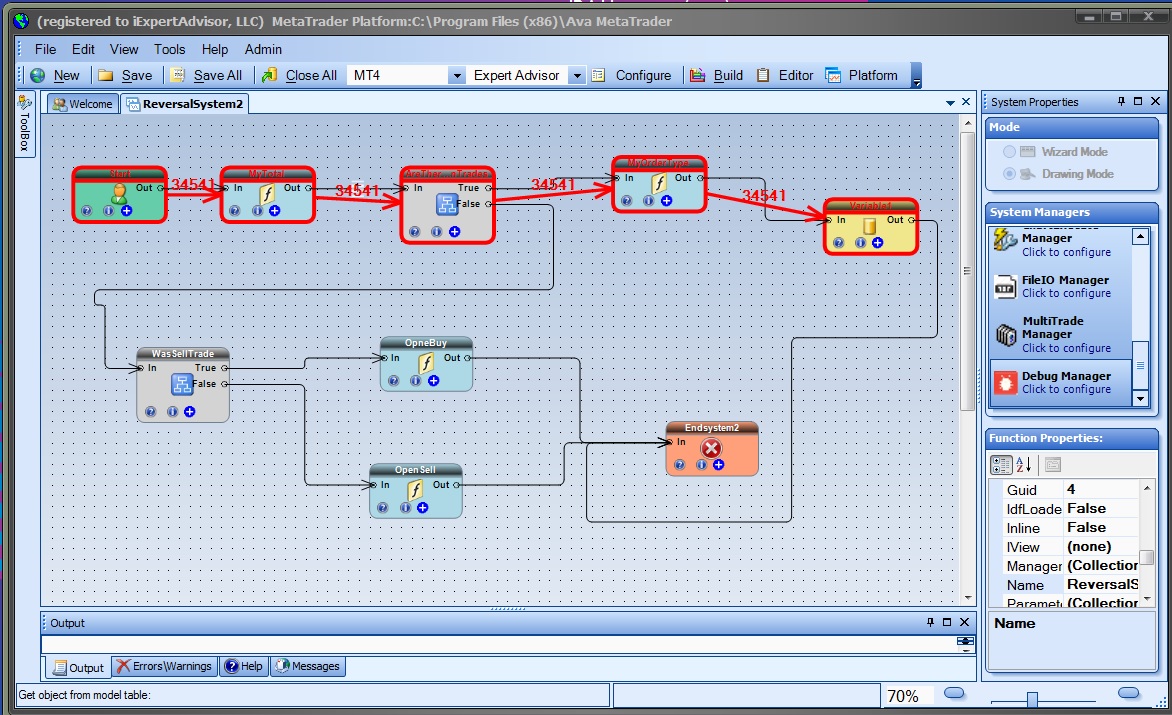
Task: Open the Messages tab in Output panel
Action: (307, 666)
